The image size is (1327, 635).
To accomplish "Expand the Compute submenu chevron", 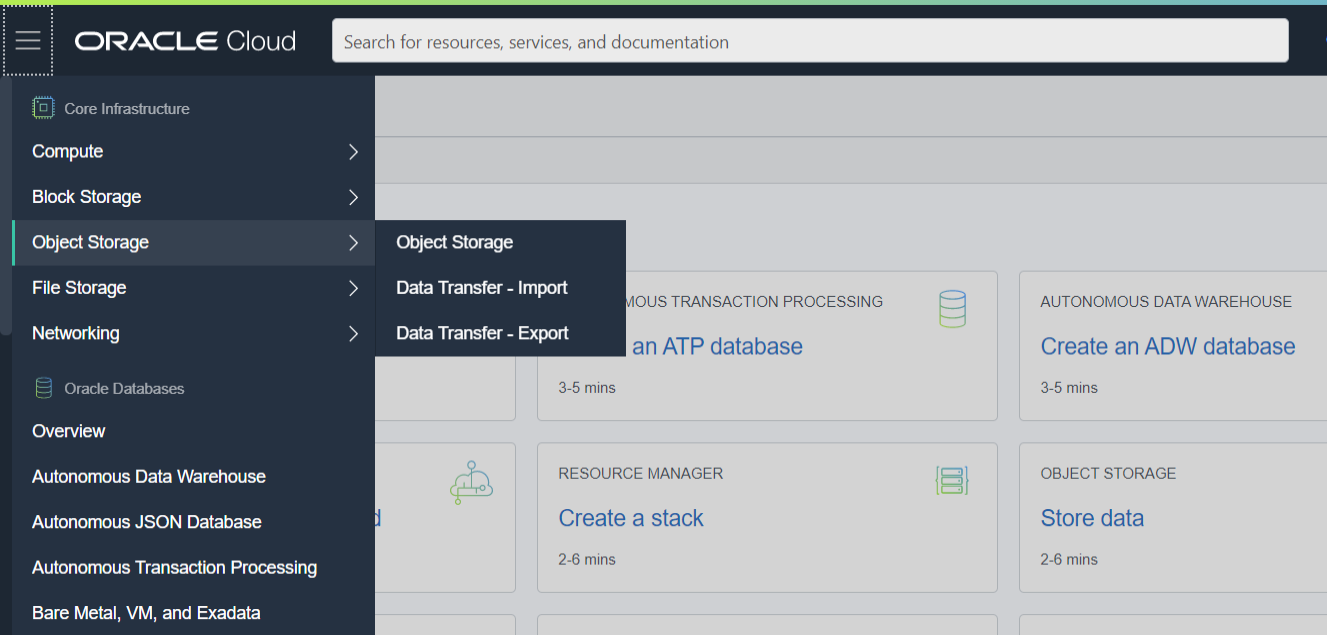I will 353,152.
